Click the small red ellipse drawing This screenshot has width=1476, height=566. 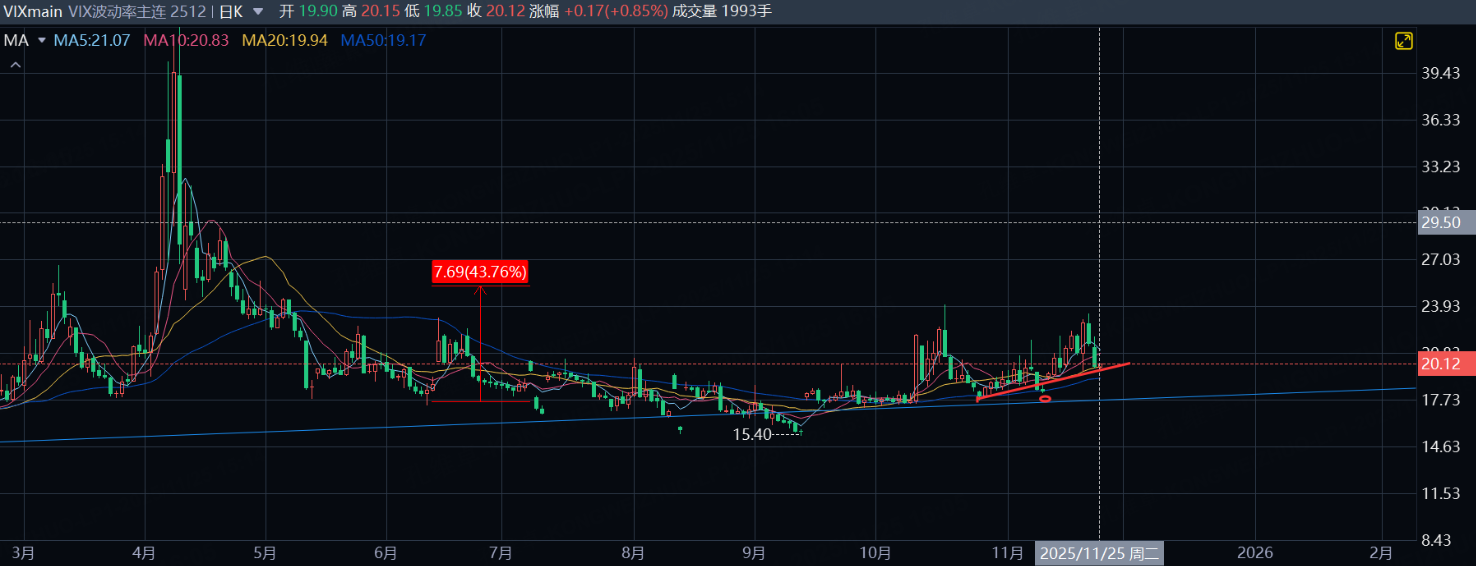(x=1045, y=399)
